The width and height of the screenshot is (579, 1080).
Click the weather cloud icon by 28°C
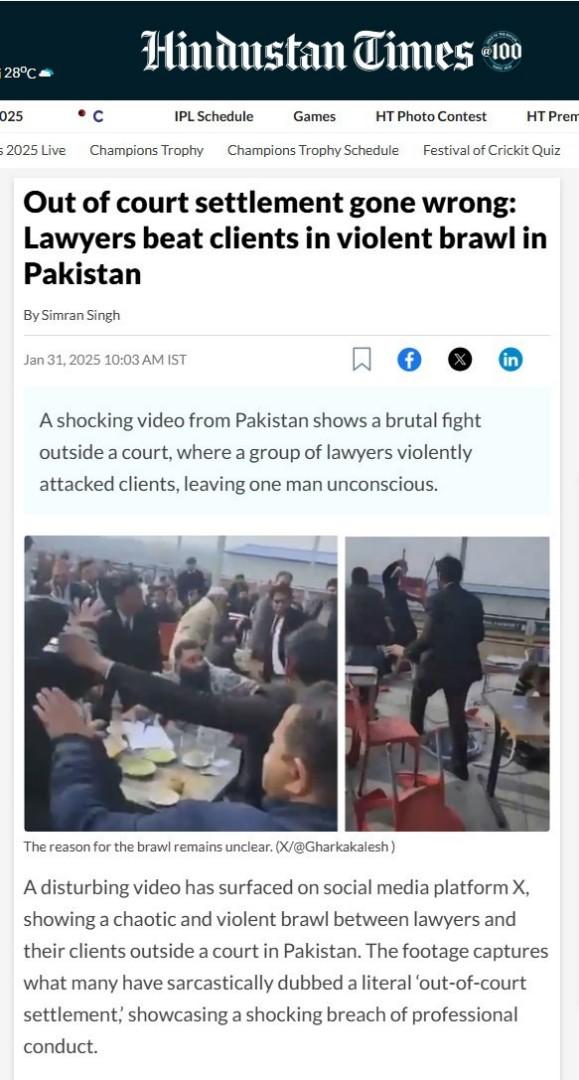[45, 74]
